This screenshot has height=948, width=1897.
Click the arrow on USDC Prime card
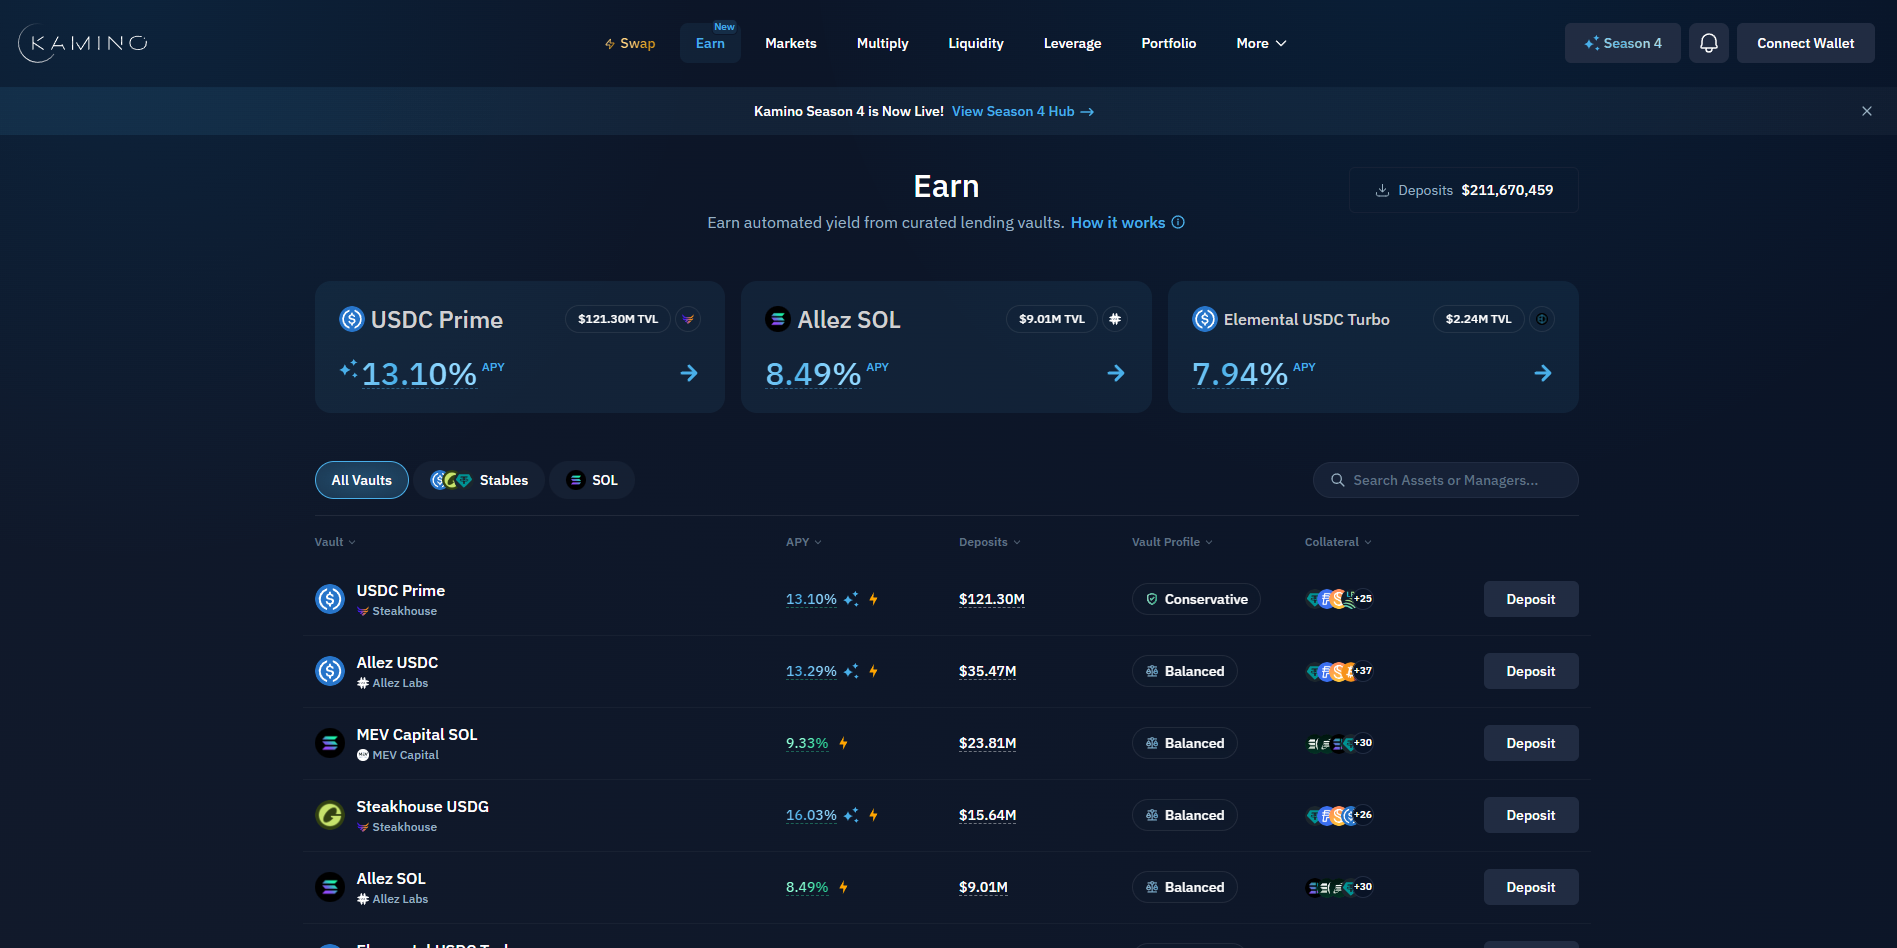pyautogui.click(x=689, y=373)
